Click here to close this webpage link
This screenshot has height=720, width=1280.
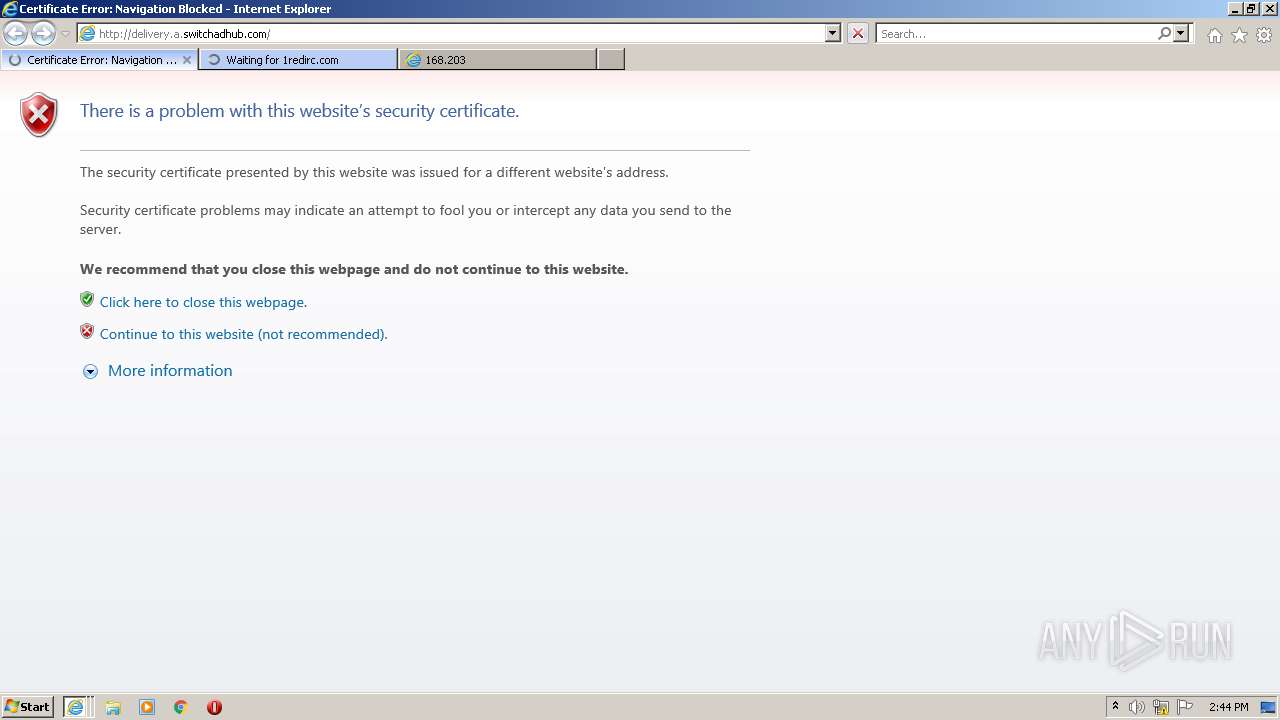(x=203, y=302)
